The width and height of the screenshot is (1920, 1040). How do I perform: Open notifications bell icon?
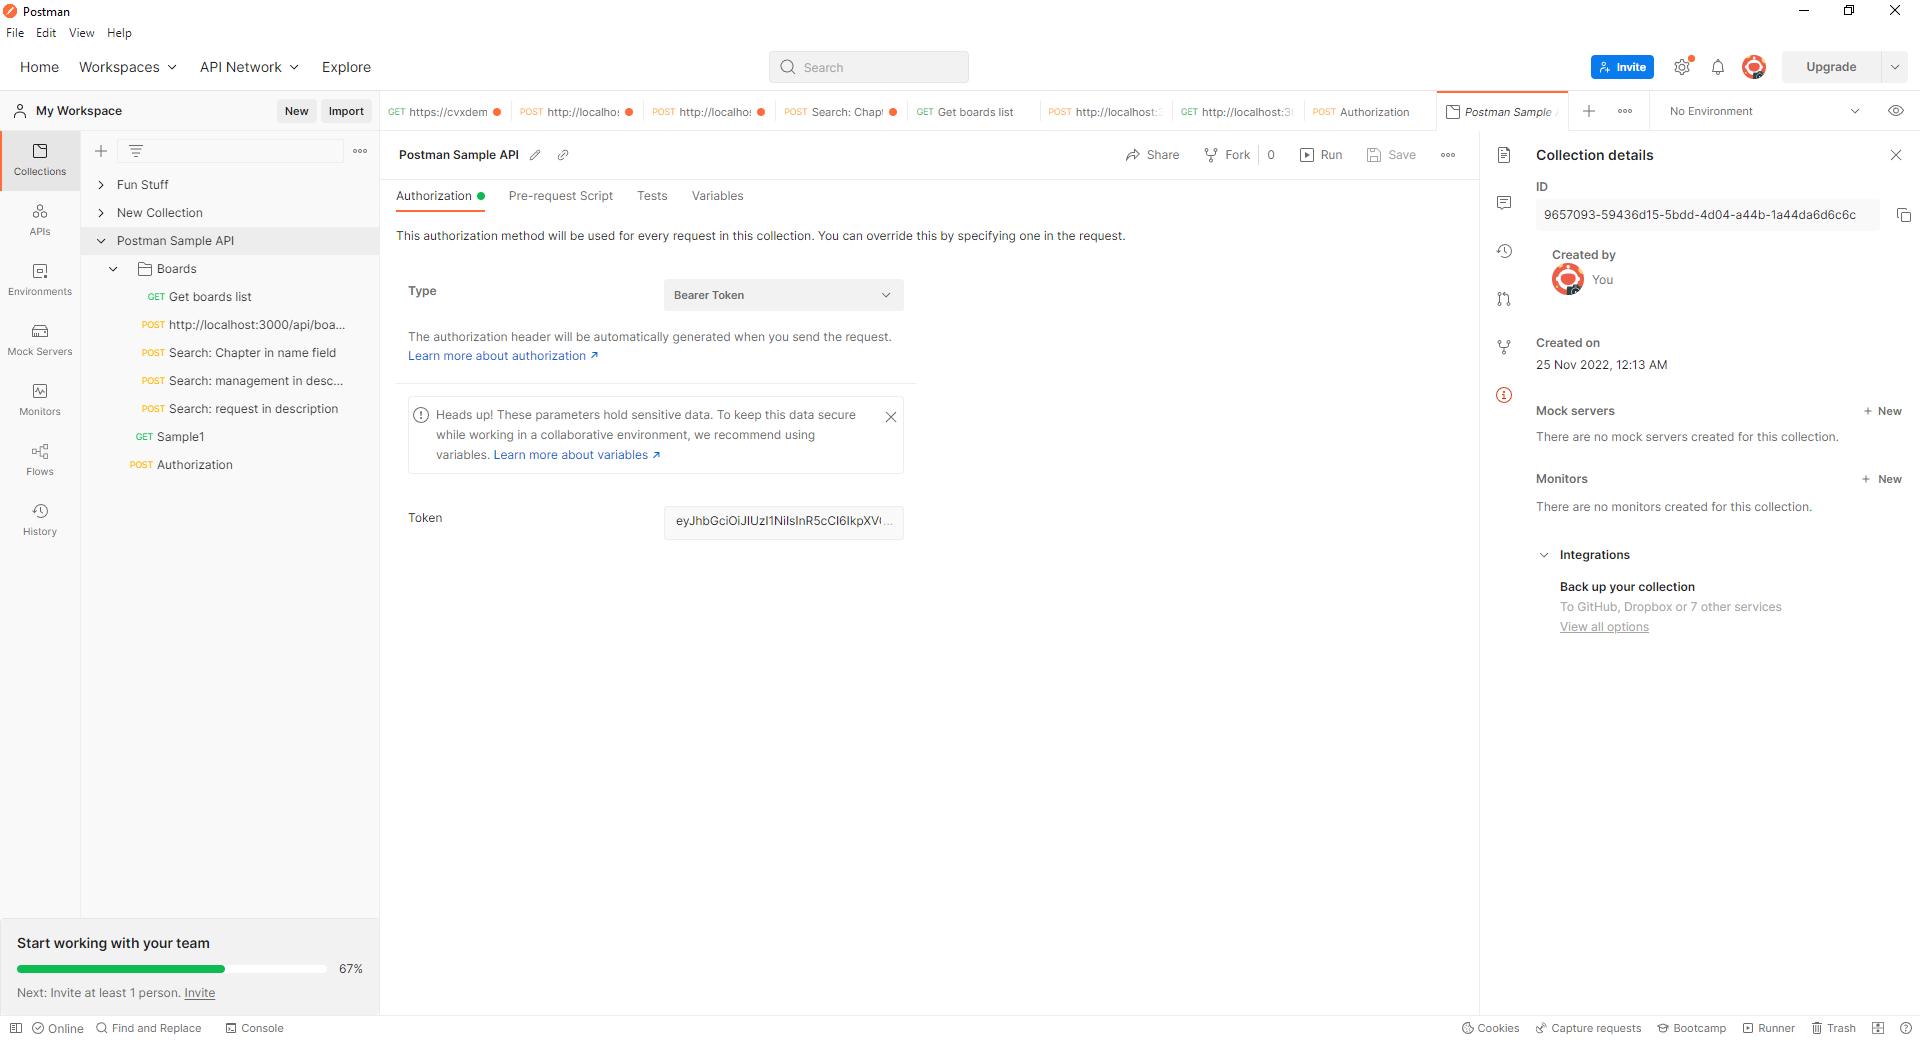(1718, 67)
